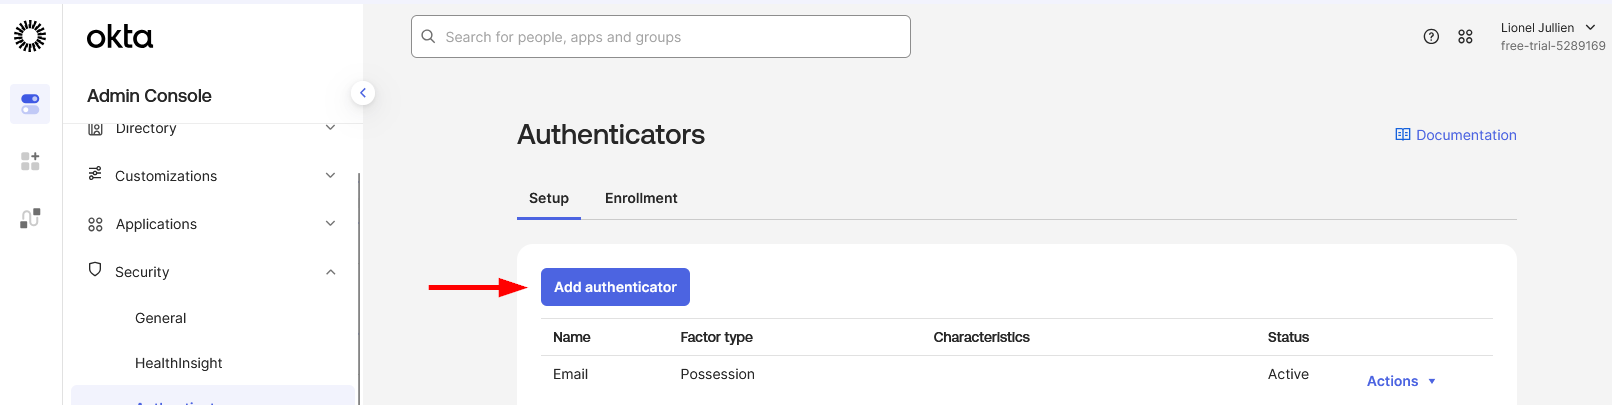
Task: Open the workflows icon in left rail
Action: [30, 218]
